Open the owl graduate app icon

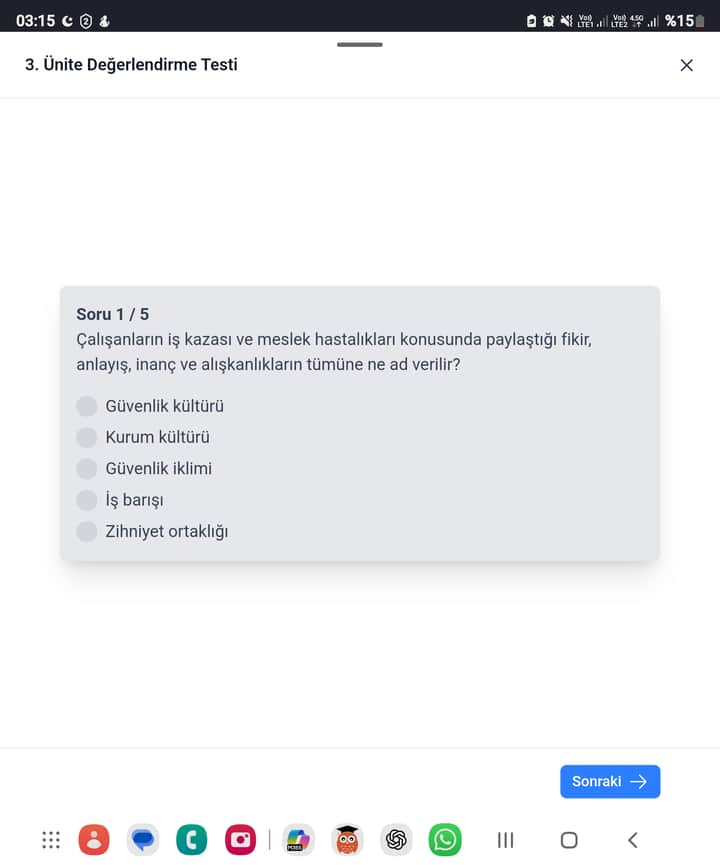click(x=347, y=840)
